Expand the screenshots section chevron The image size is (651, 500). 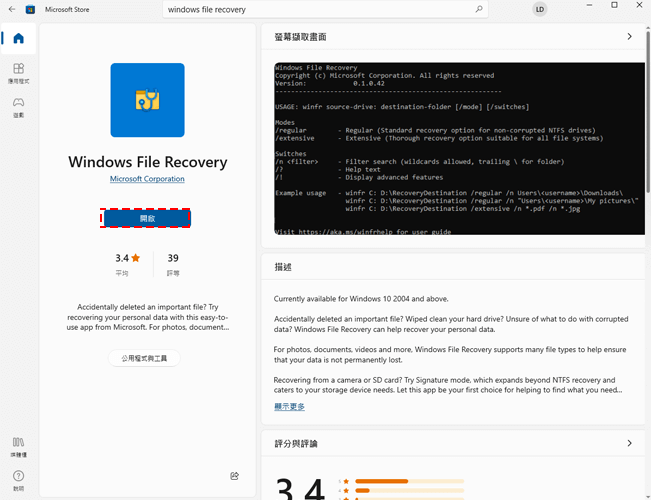629,37
